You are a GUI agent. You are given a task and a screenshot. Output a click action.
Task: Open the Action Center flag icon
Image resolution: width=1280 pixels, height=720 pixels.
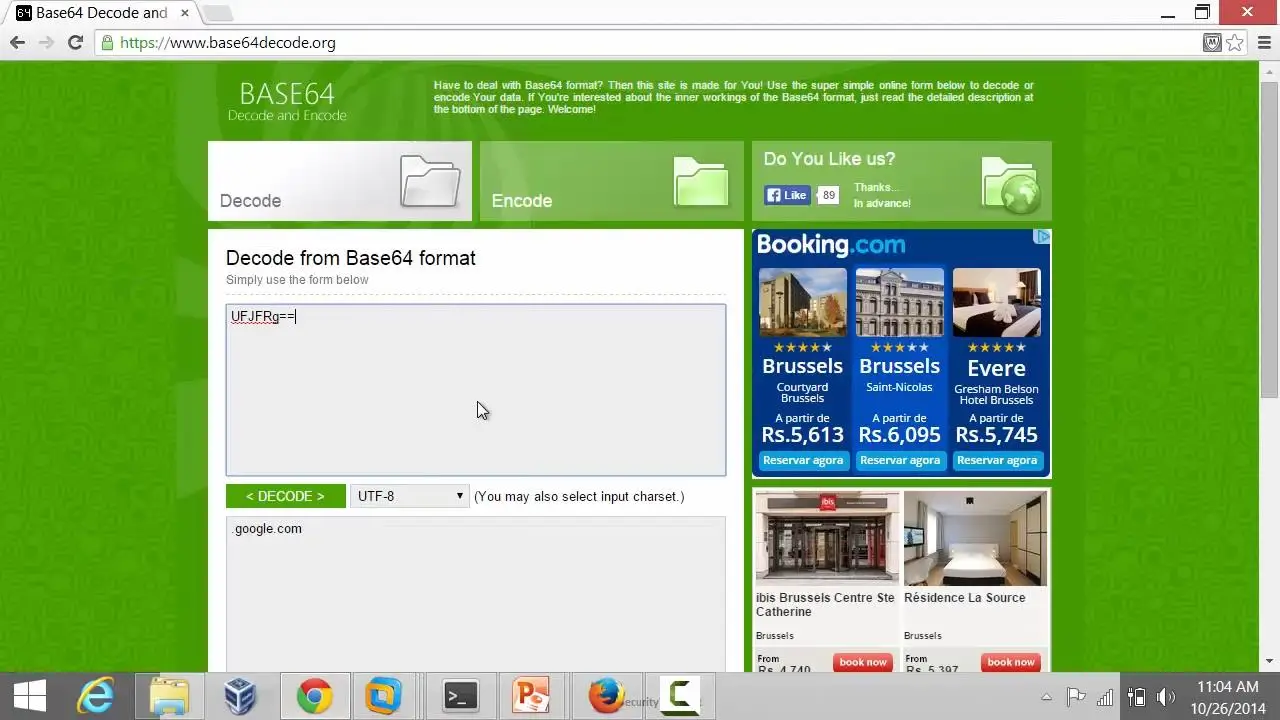pyautogui.click(x=1076, y=697)
